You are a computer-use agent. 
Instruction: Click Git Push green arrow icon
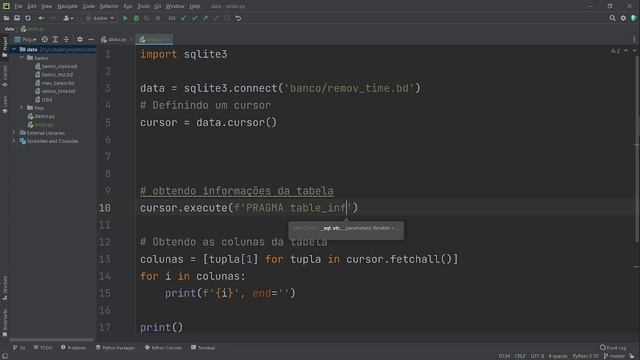point(205,18)
